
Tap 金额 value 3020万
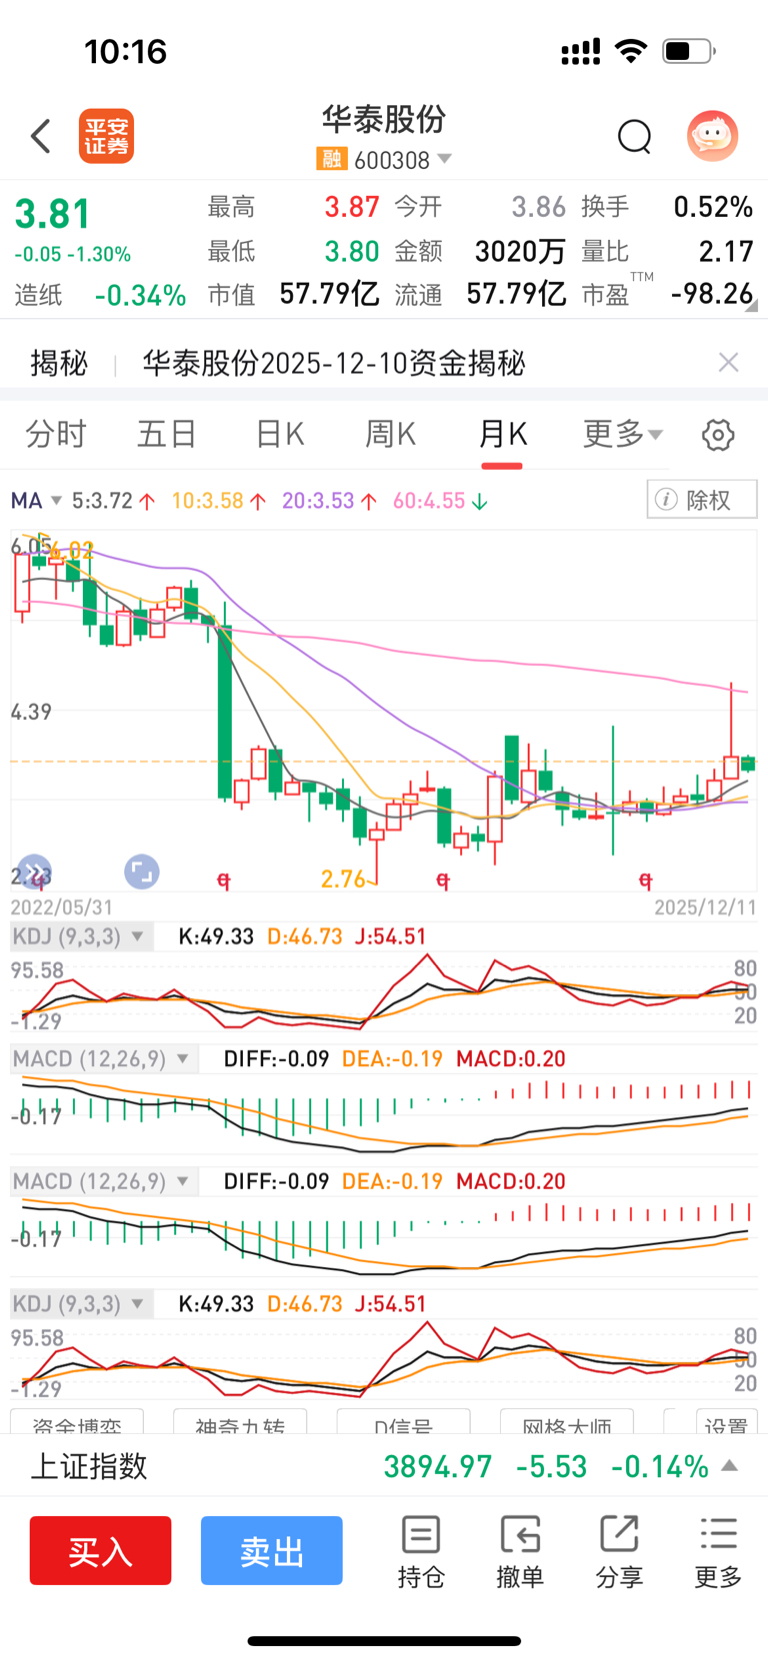click(520, 251)
